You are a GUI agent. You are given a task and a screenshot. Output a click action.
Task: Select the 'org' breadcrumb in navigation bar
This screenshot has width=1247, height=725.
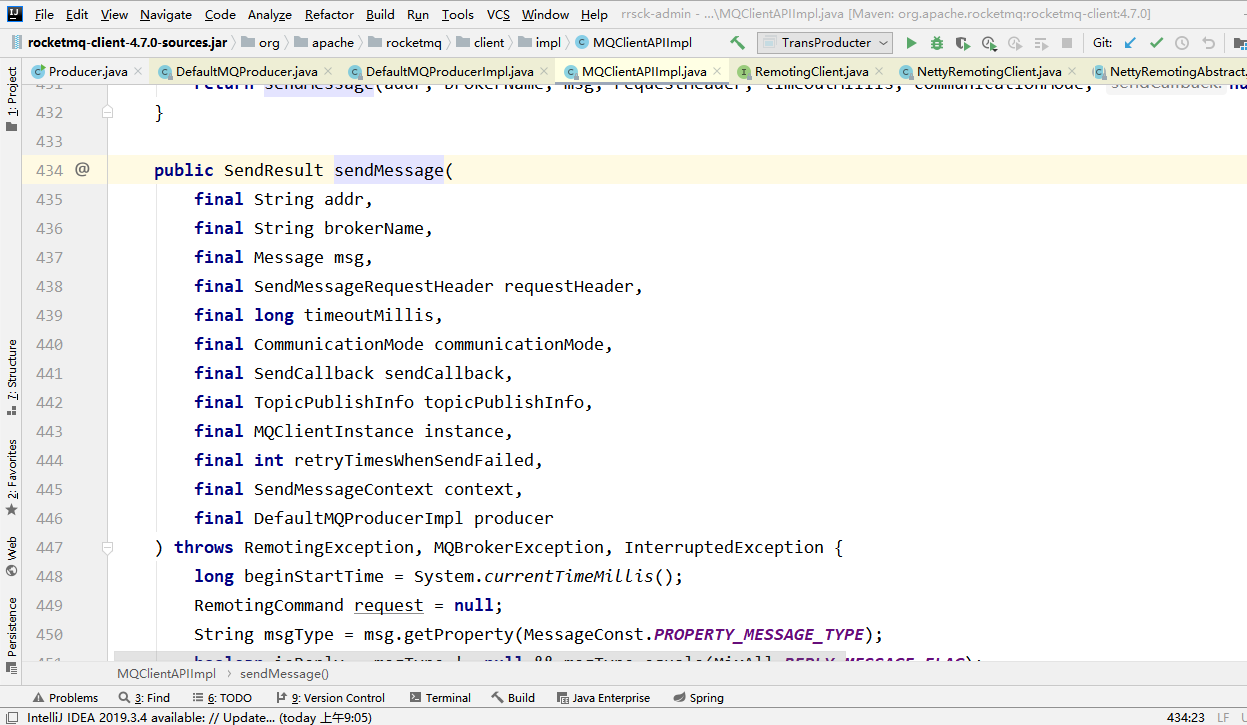pyautogui.click(x=262, y=43)
